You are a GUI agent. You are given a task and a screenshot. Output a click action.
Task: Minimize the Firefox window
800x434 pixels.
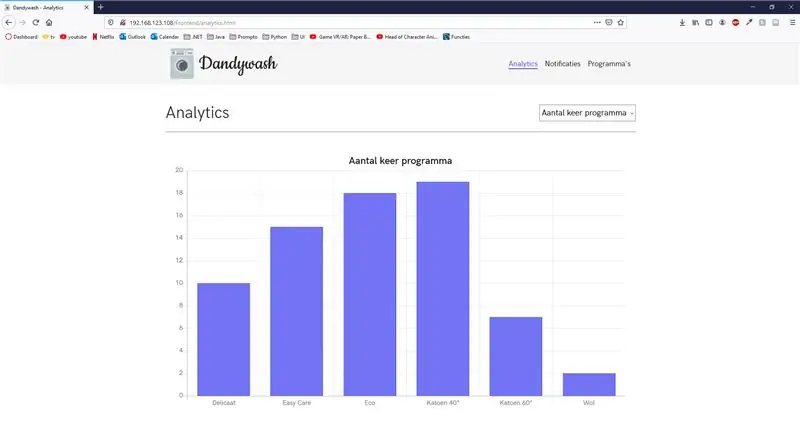[x=753, y=7]
